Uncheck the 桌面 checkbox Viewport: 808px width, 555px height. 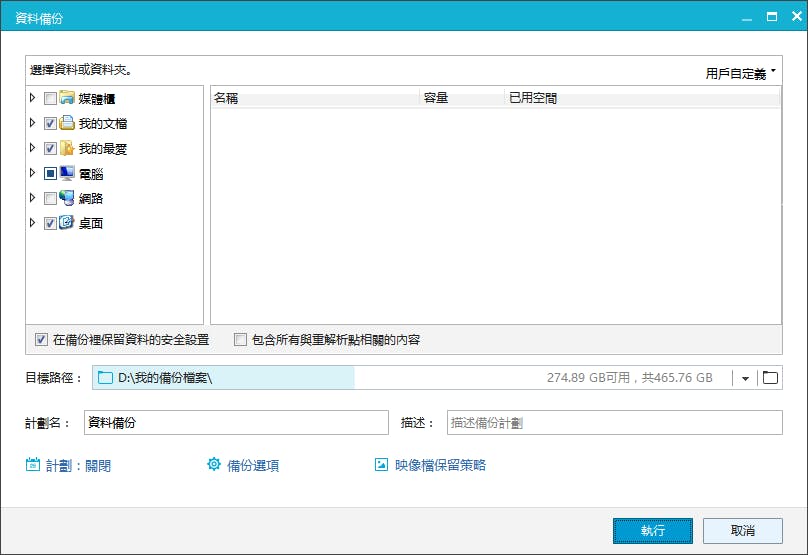point(50,223)
